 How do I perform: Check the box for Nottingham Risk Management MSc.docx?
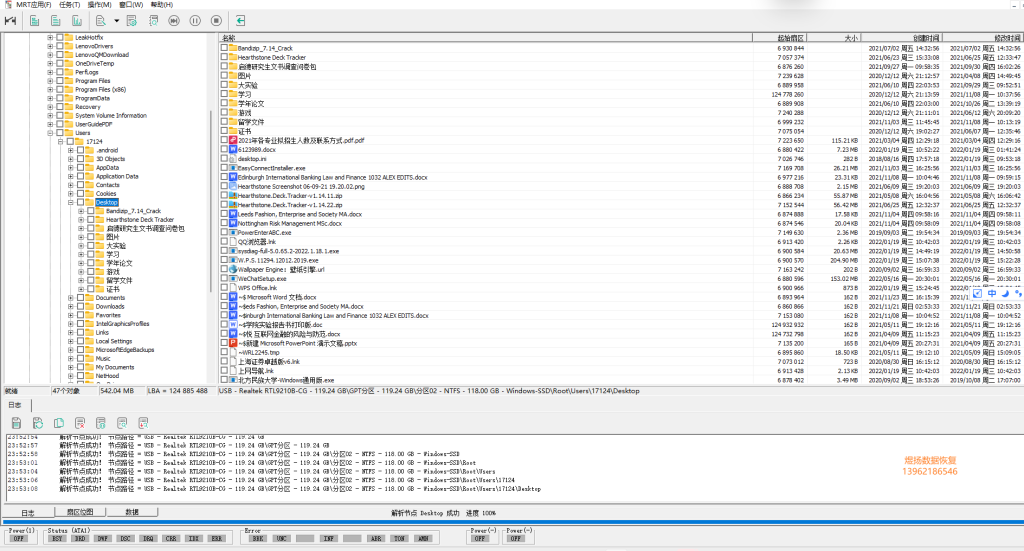224,223
